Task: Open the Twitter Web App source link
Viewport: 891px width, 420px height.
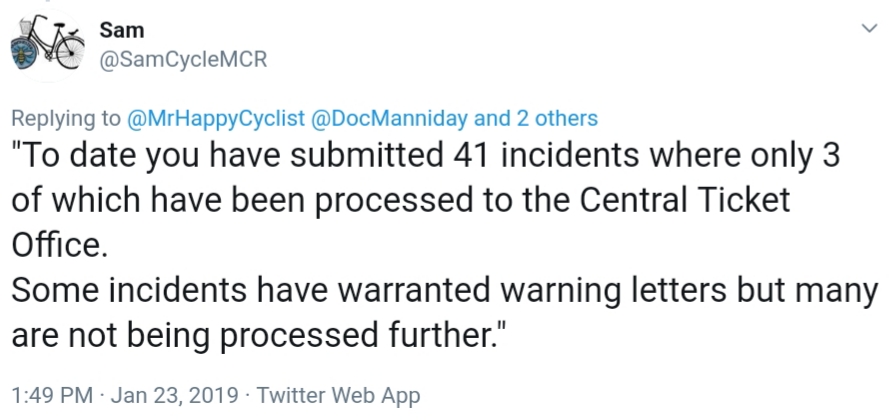Action: [338, 395]
